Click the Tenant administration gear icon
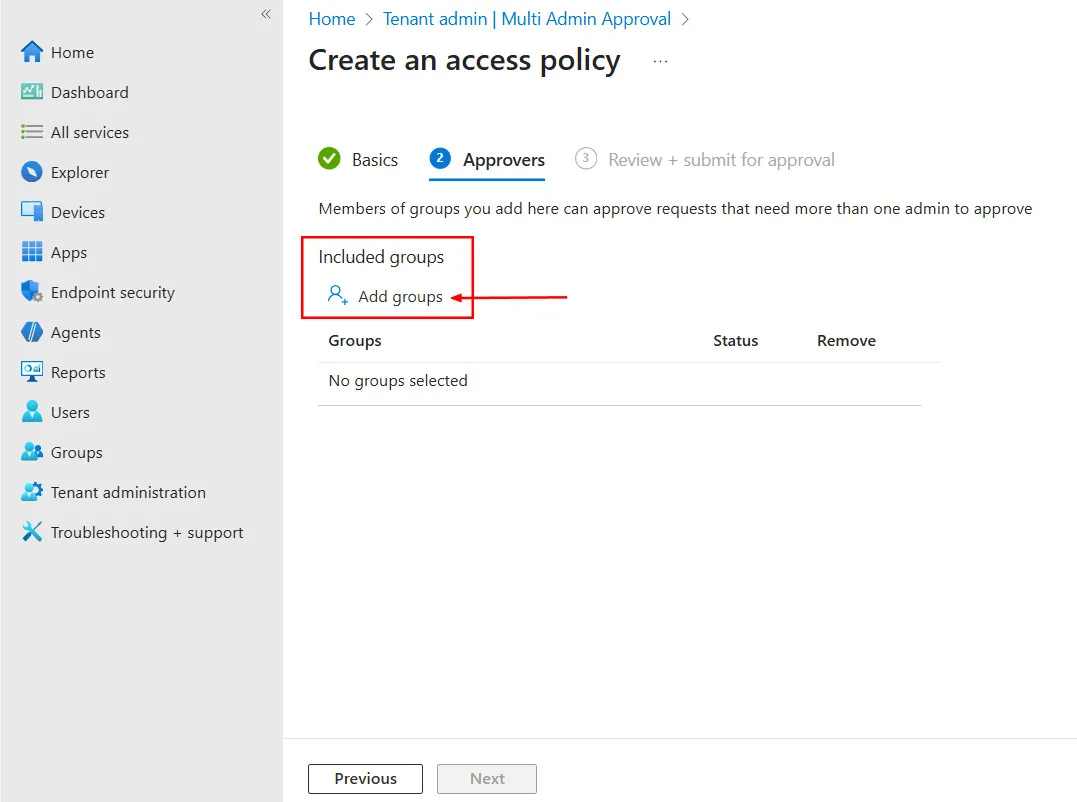 (x=32, y=492)
